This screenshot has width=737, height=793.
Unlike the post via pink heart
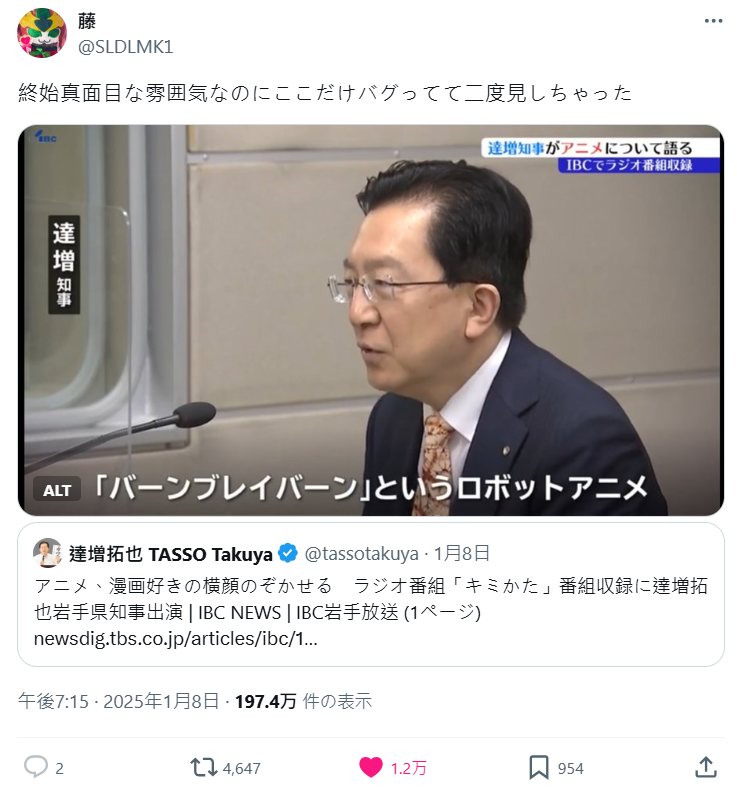[370, 767]
